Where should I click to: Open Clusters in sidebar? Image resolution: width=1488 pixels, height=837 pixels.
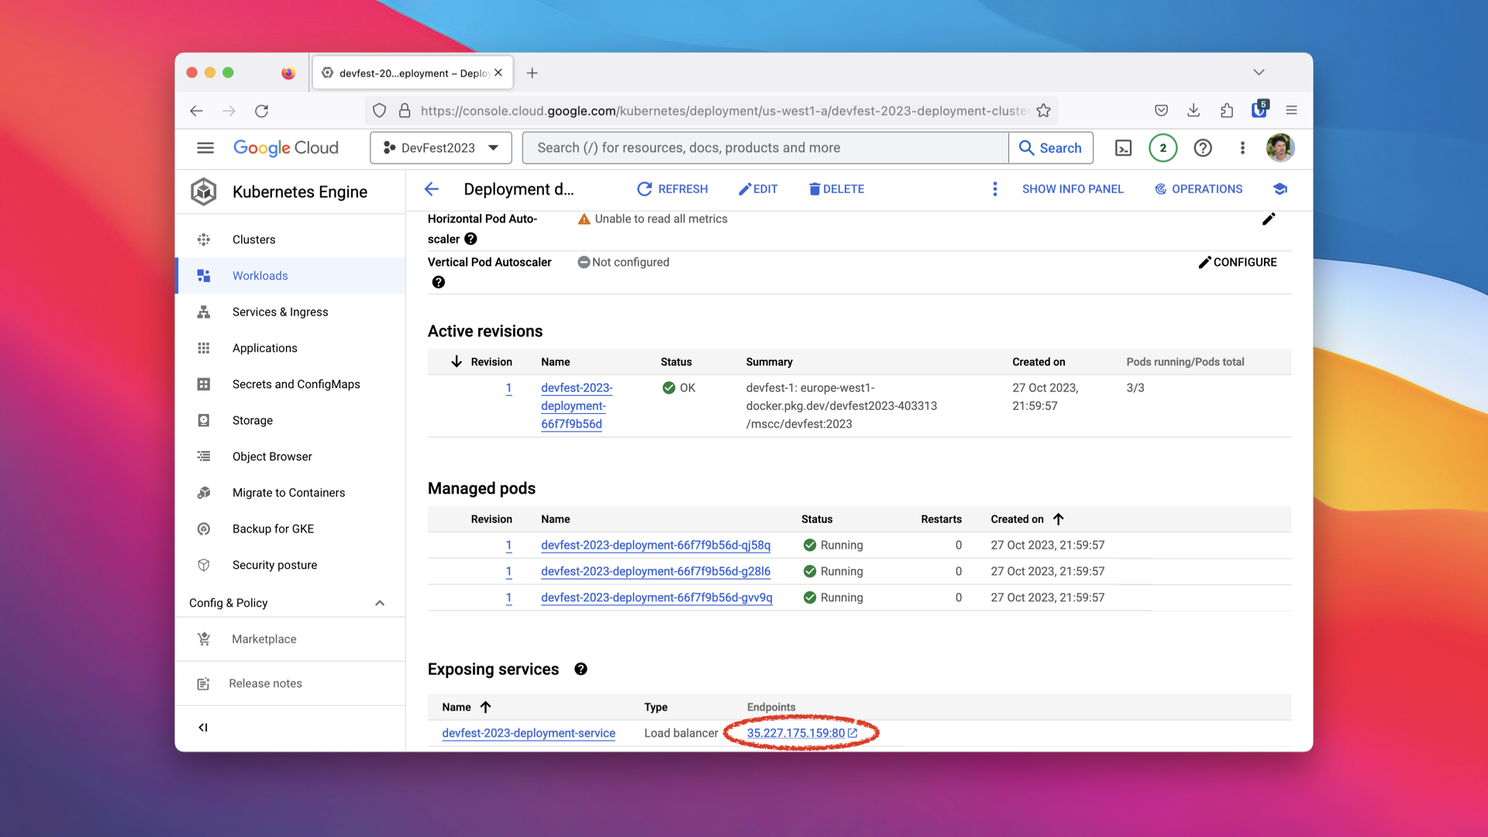click(290, 240)
